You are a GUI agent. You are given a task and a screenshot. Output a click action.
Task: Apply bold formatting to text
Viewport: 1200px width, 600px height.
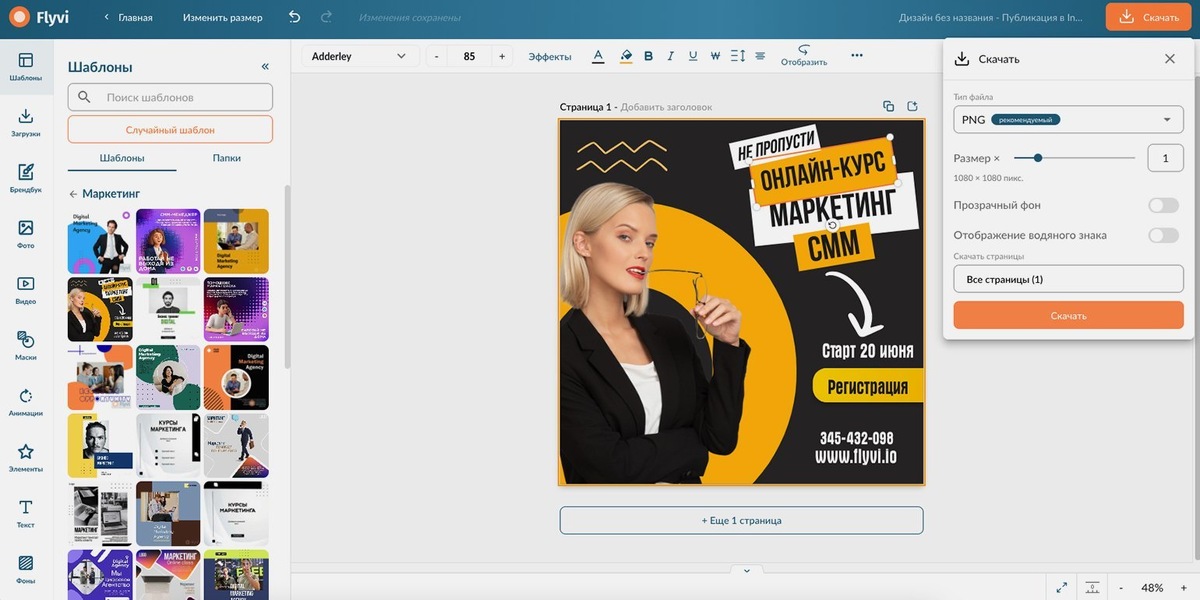point(648,56)
